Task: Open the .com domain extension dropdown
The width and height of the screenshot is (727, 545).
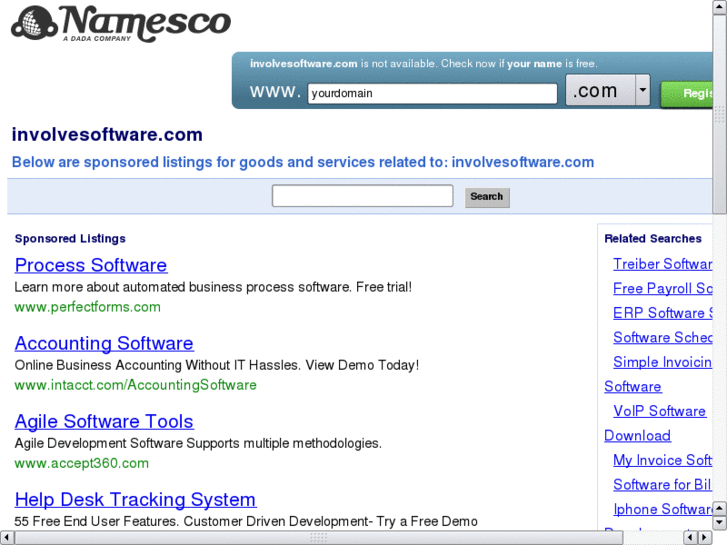Action: point(608,90)
